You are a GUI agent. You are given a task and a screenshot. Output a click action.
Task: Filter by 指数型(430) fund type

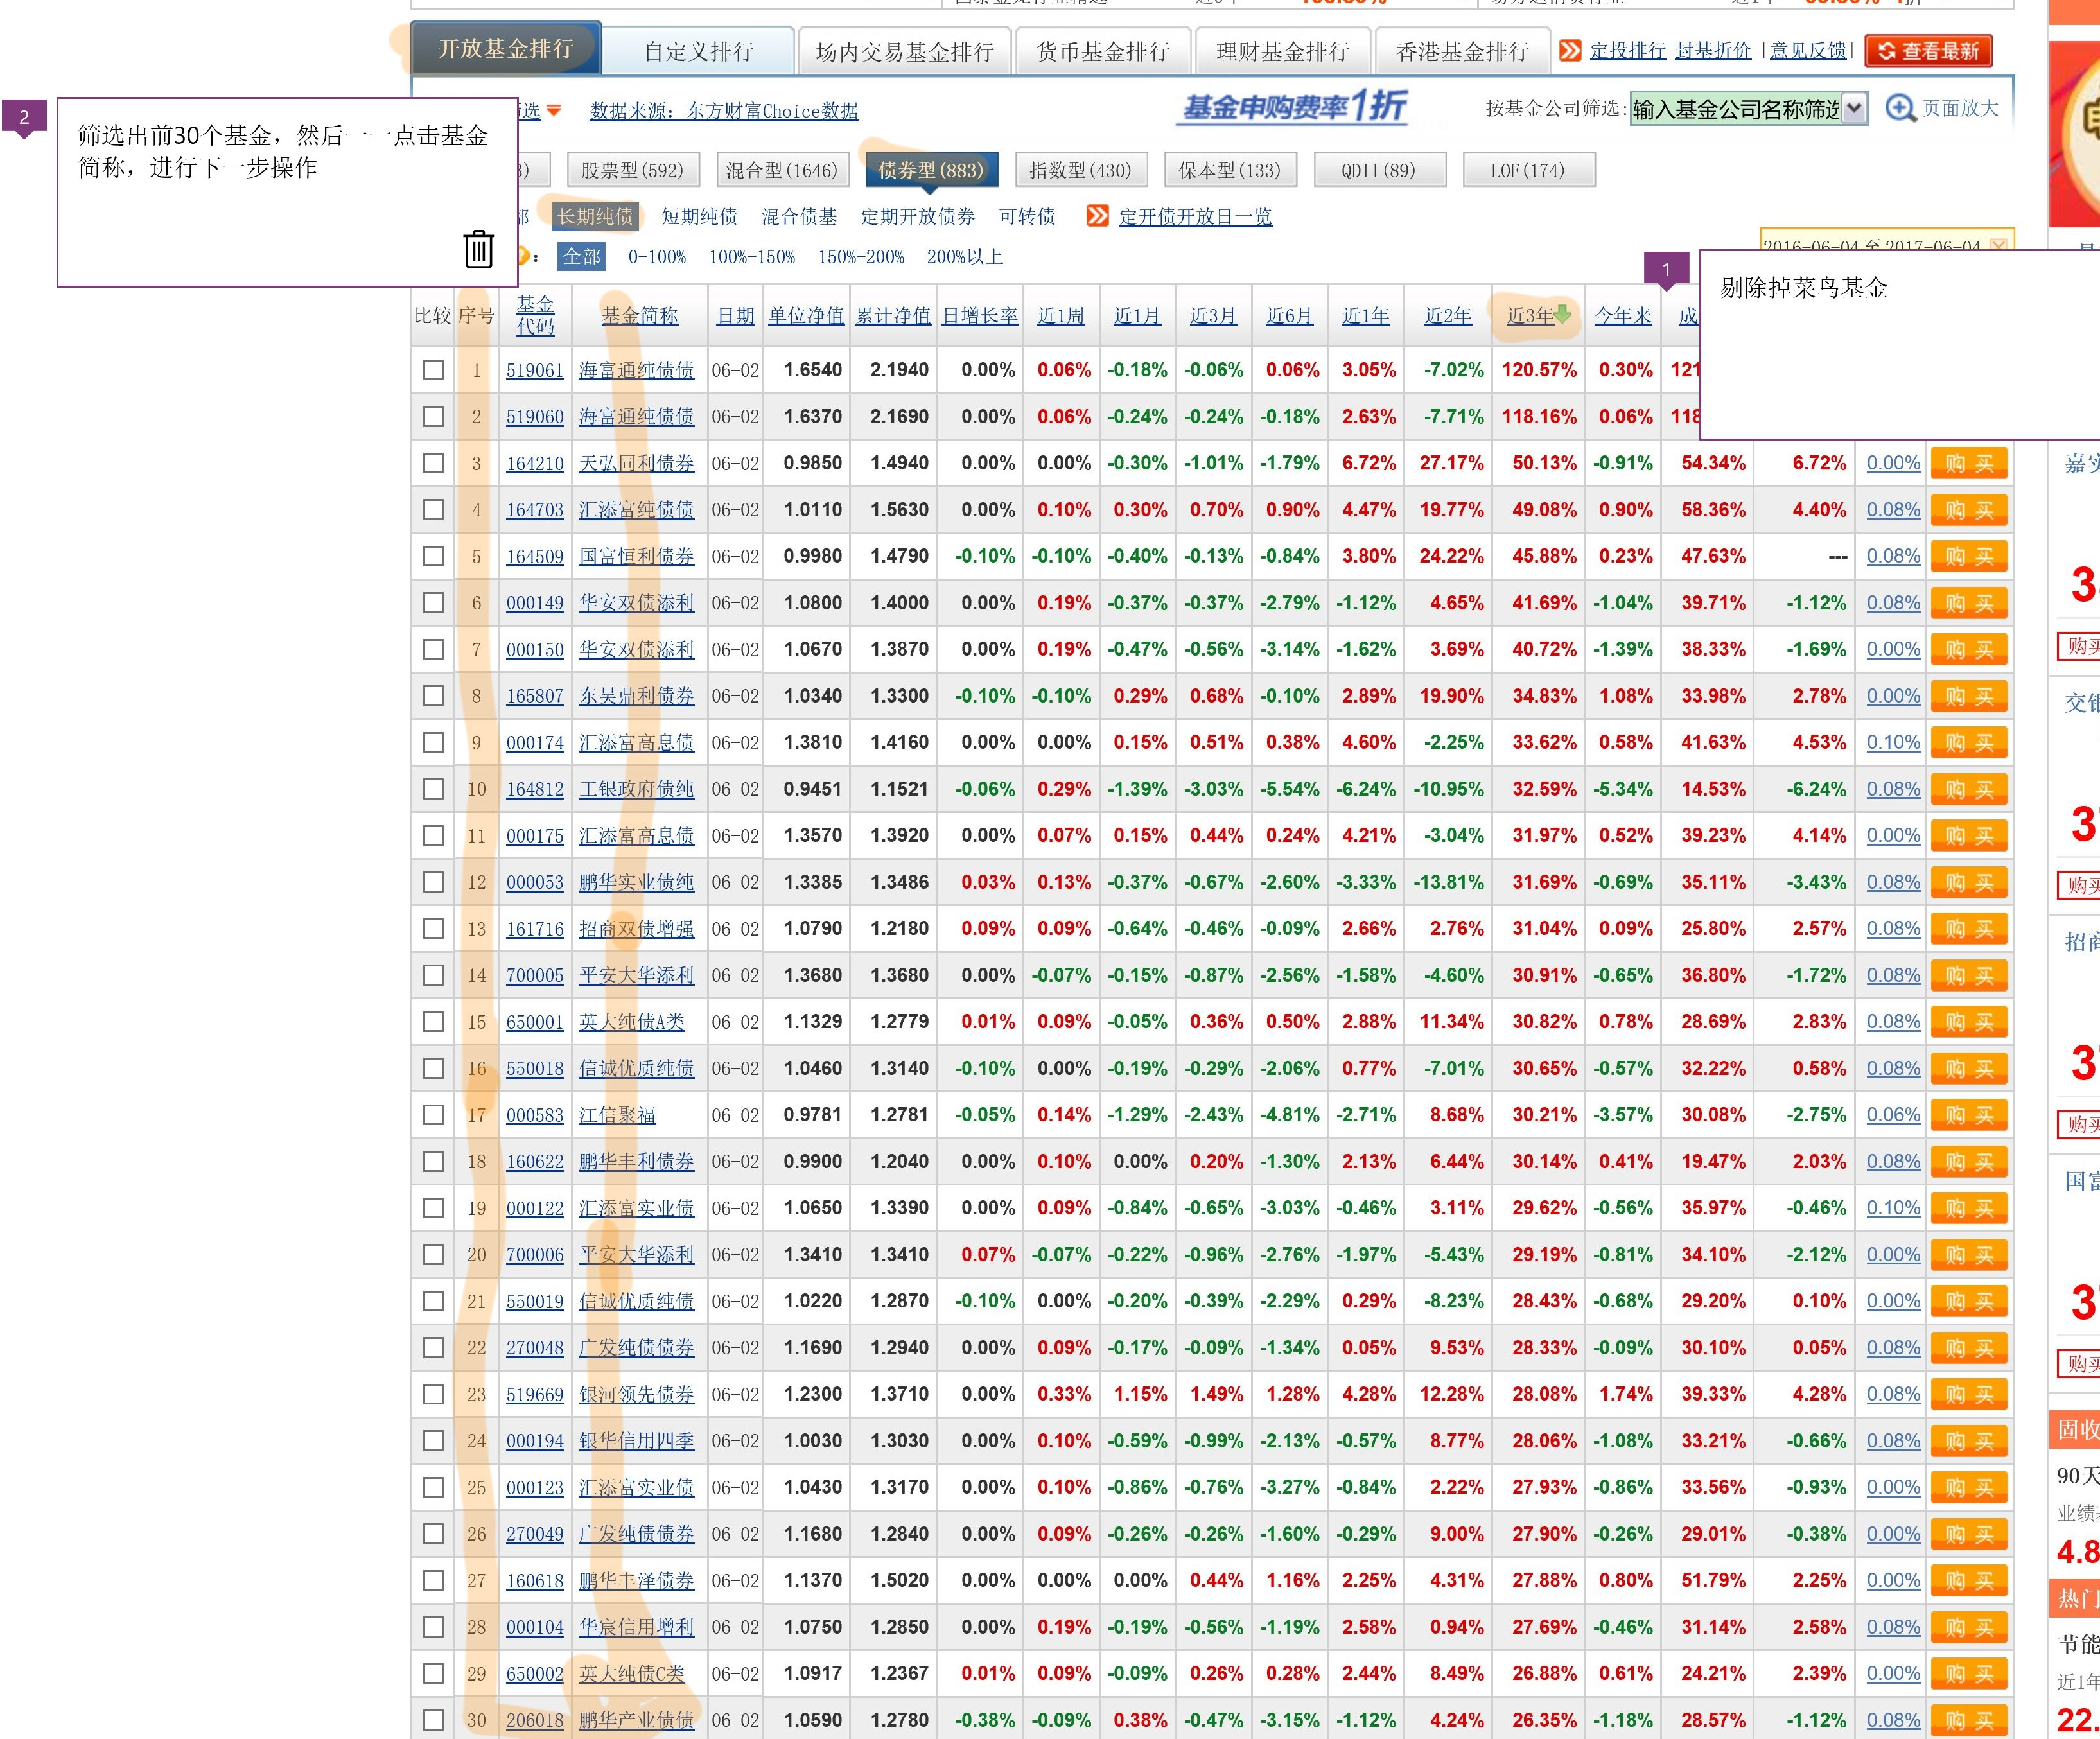[x=1081, y=170]
